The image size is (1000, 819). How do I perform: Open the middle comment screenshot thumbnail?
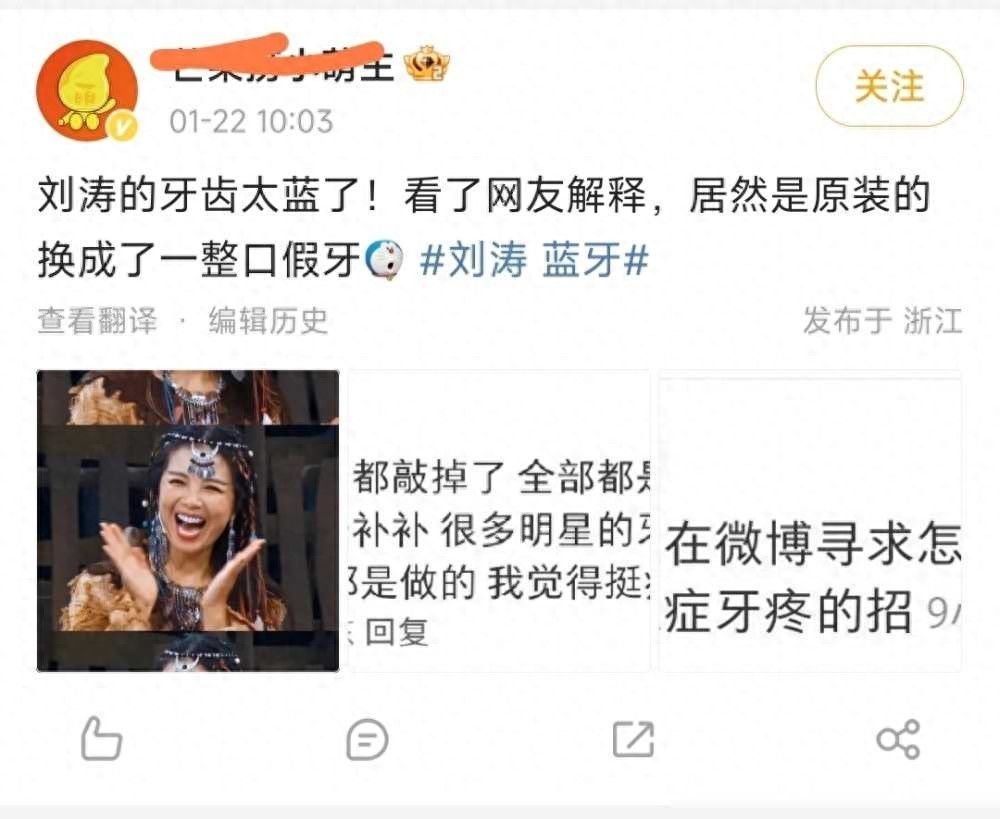(499, 520)
